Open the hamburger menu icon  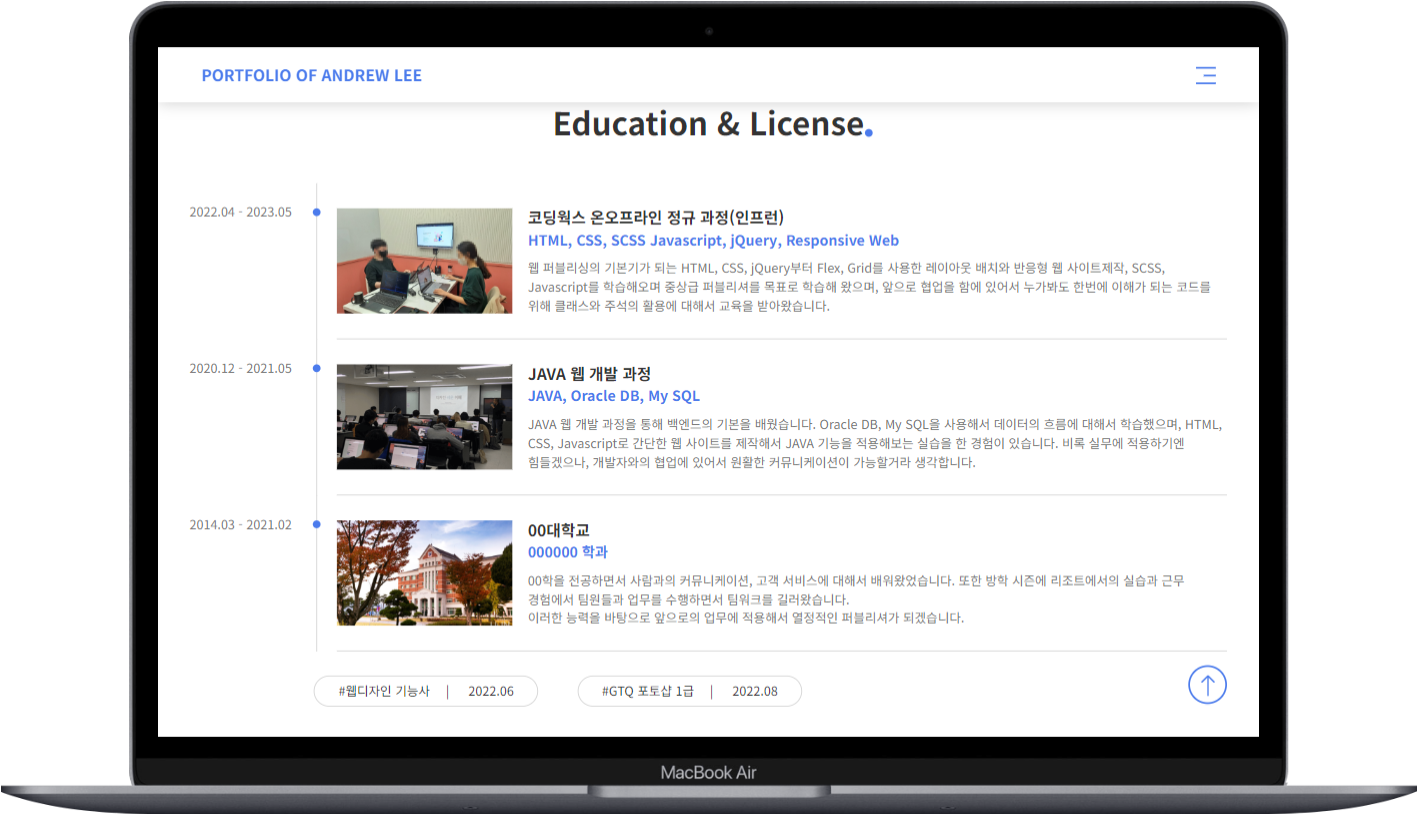[x=1206, y=75]
